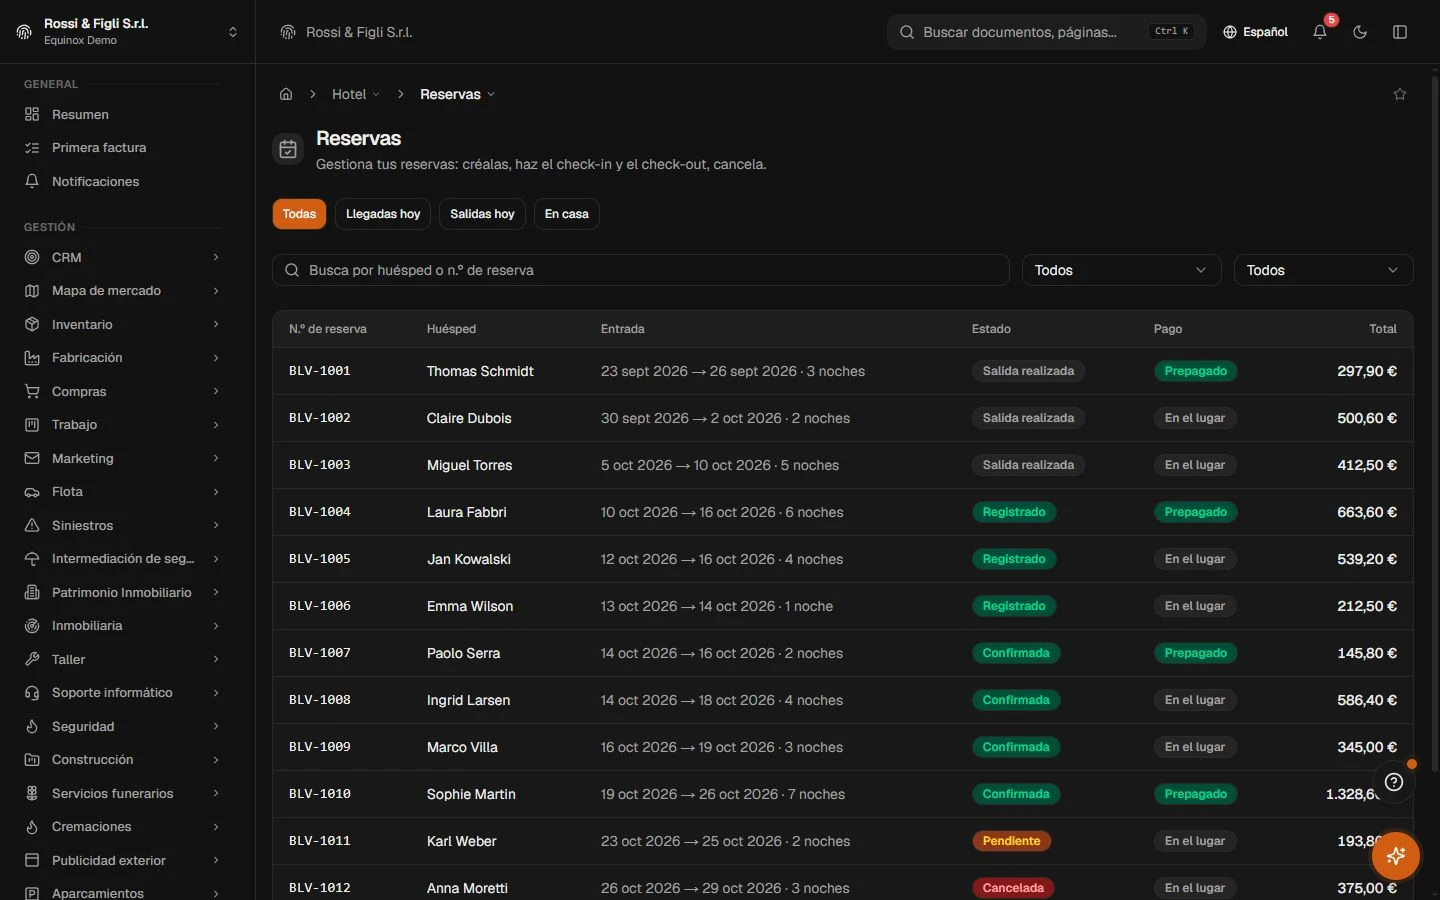Image resolution: width=1440 pixels, height=900 pixels.
Task: Expand the CRM menu chevron
Action: click(x=216, y=257)
